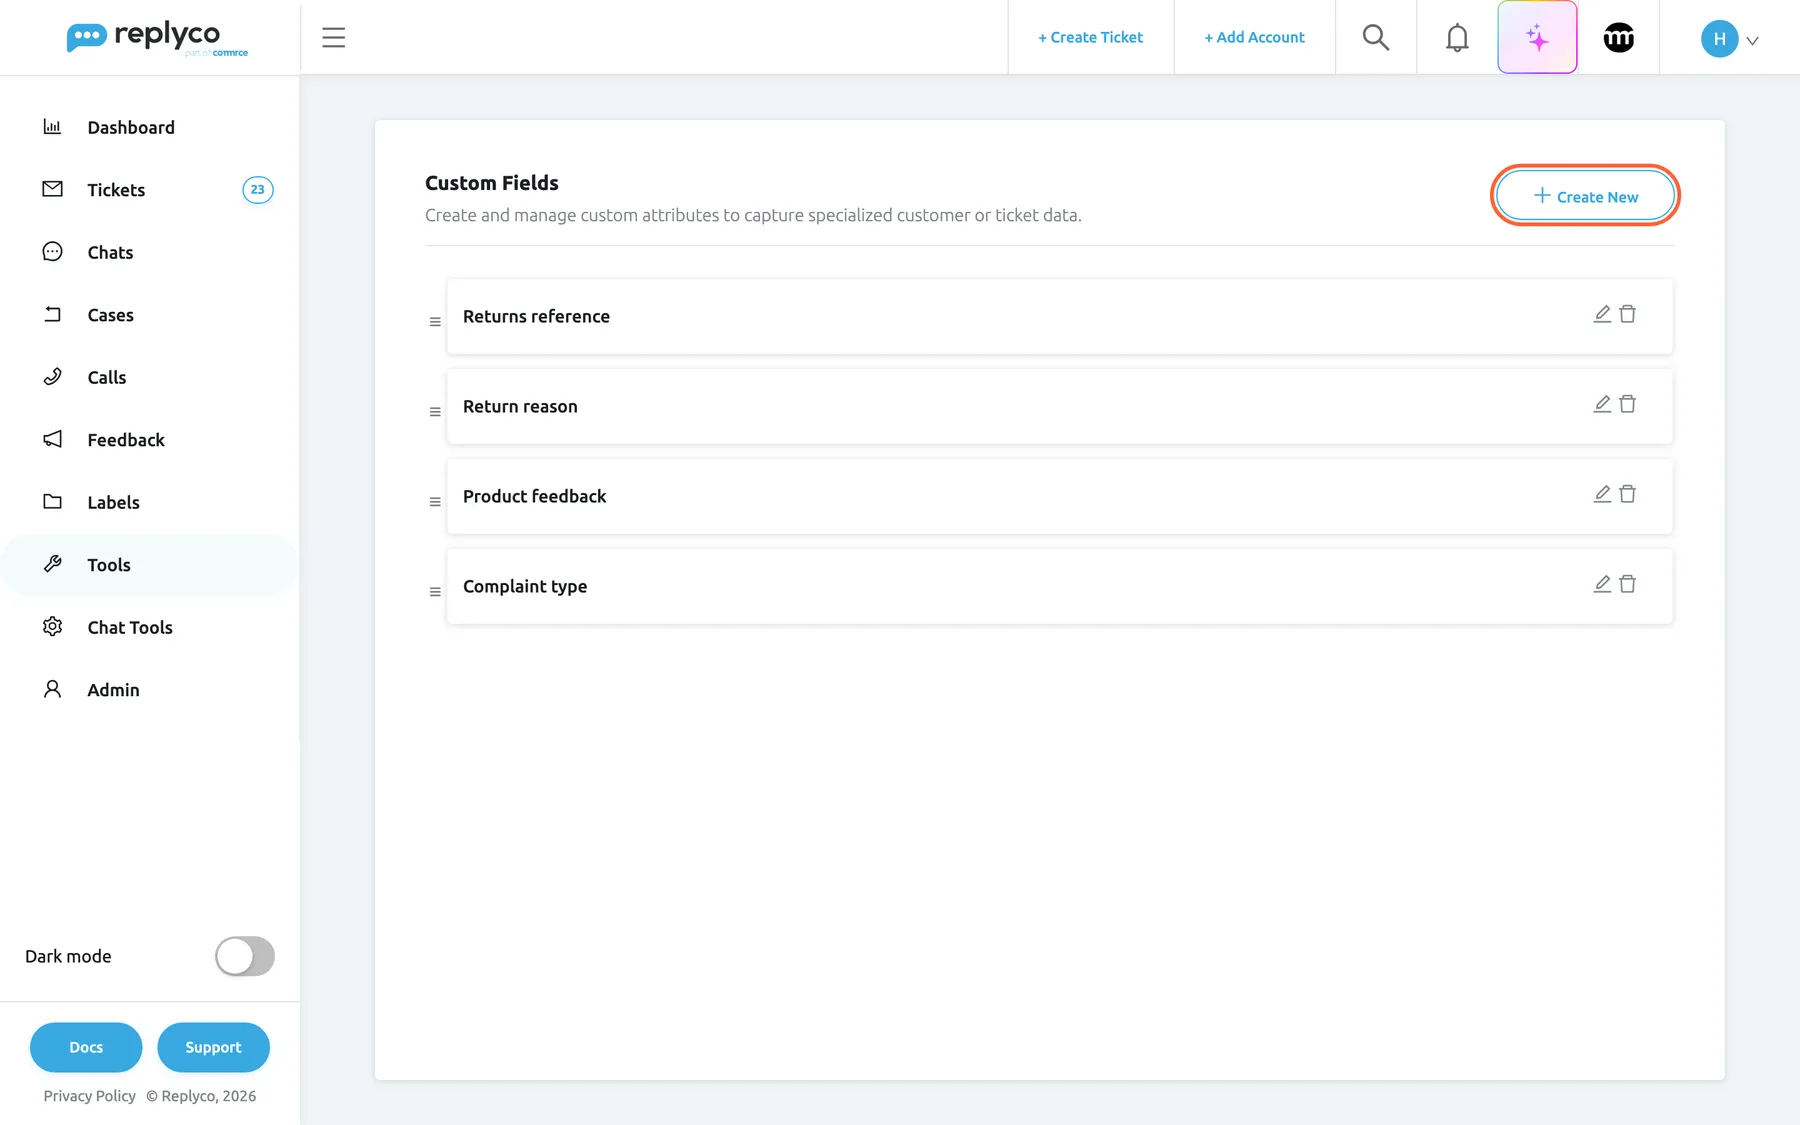The height and width of the screenshot is (1125, 1800).
Task: Click + Add Account
Action: 1254,38
